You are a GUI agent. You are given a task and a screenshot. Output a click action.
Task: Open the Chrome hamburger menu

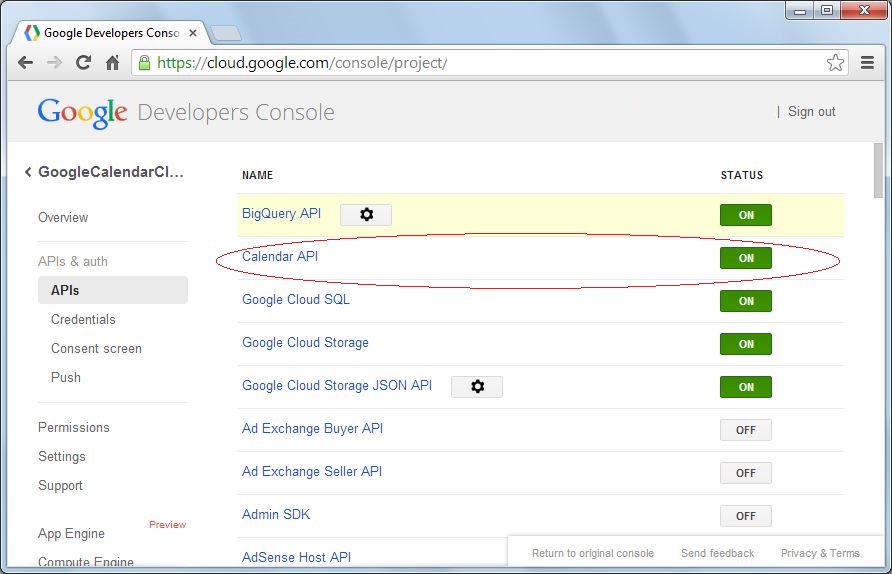(867, 63)
